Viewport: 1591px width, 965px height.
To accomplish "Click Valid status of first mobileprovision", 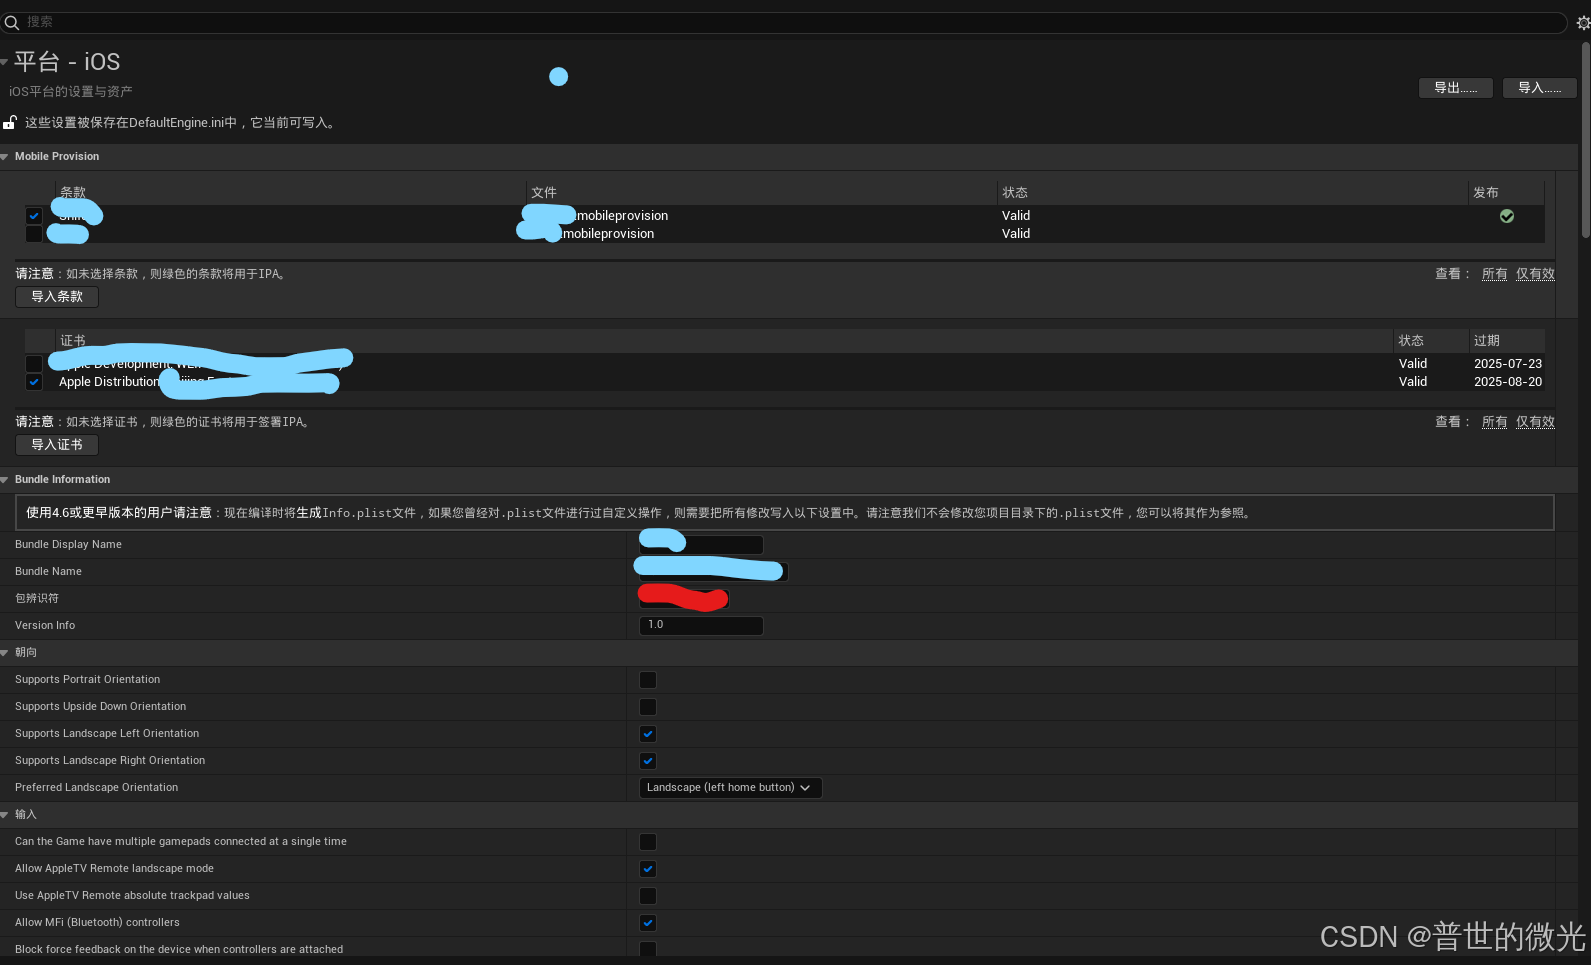I will coord(1016,216).
